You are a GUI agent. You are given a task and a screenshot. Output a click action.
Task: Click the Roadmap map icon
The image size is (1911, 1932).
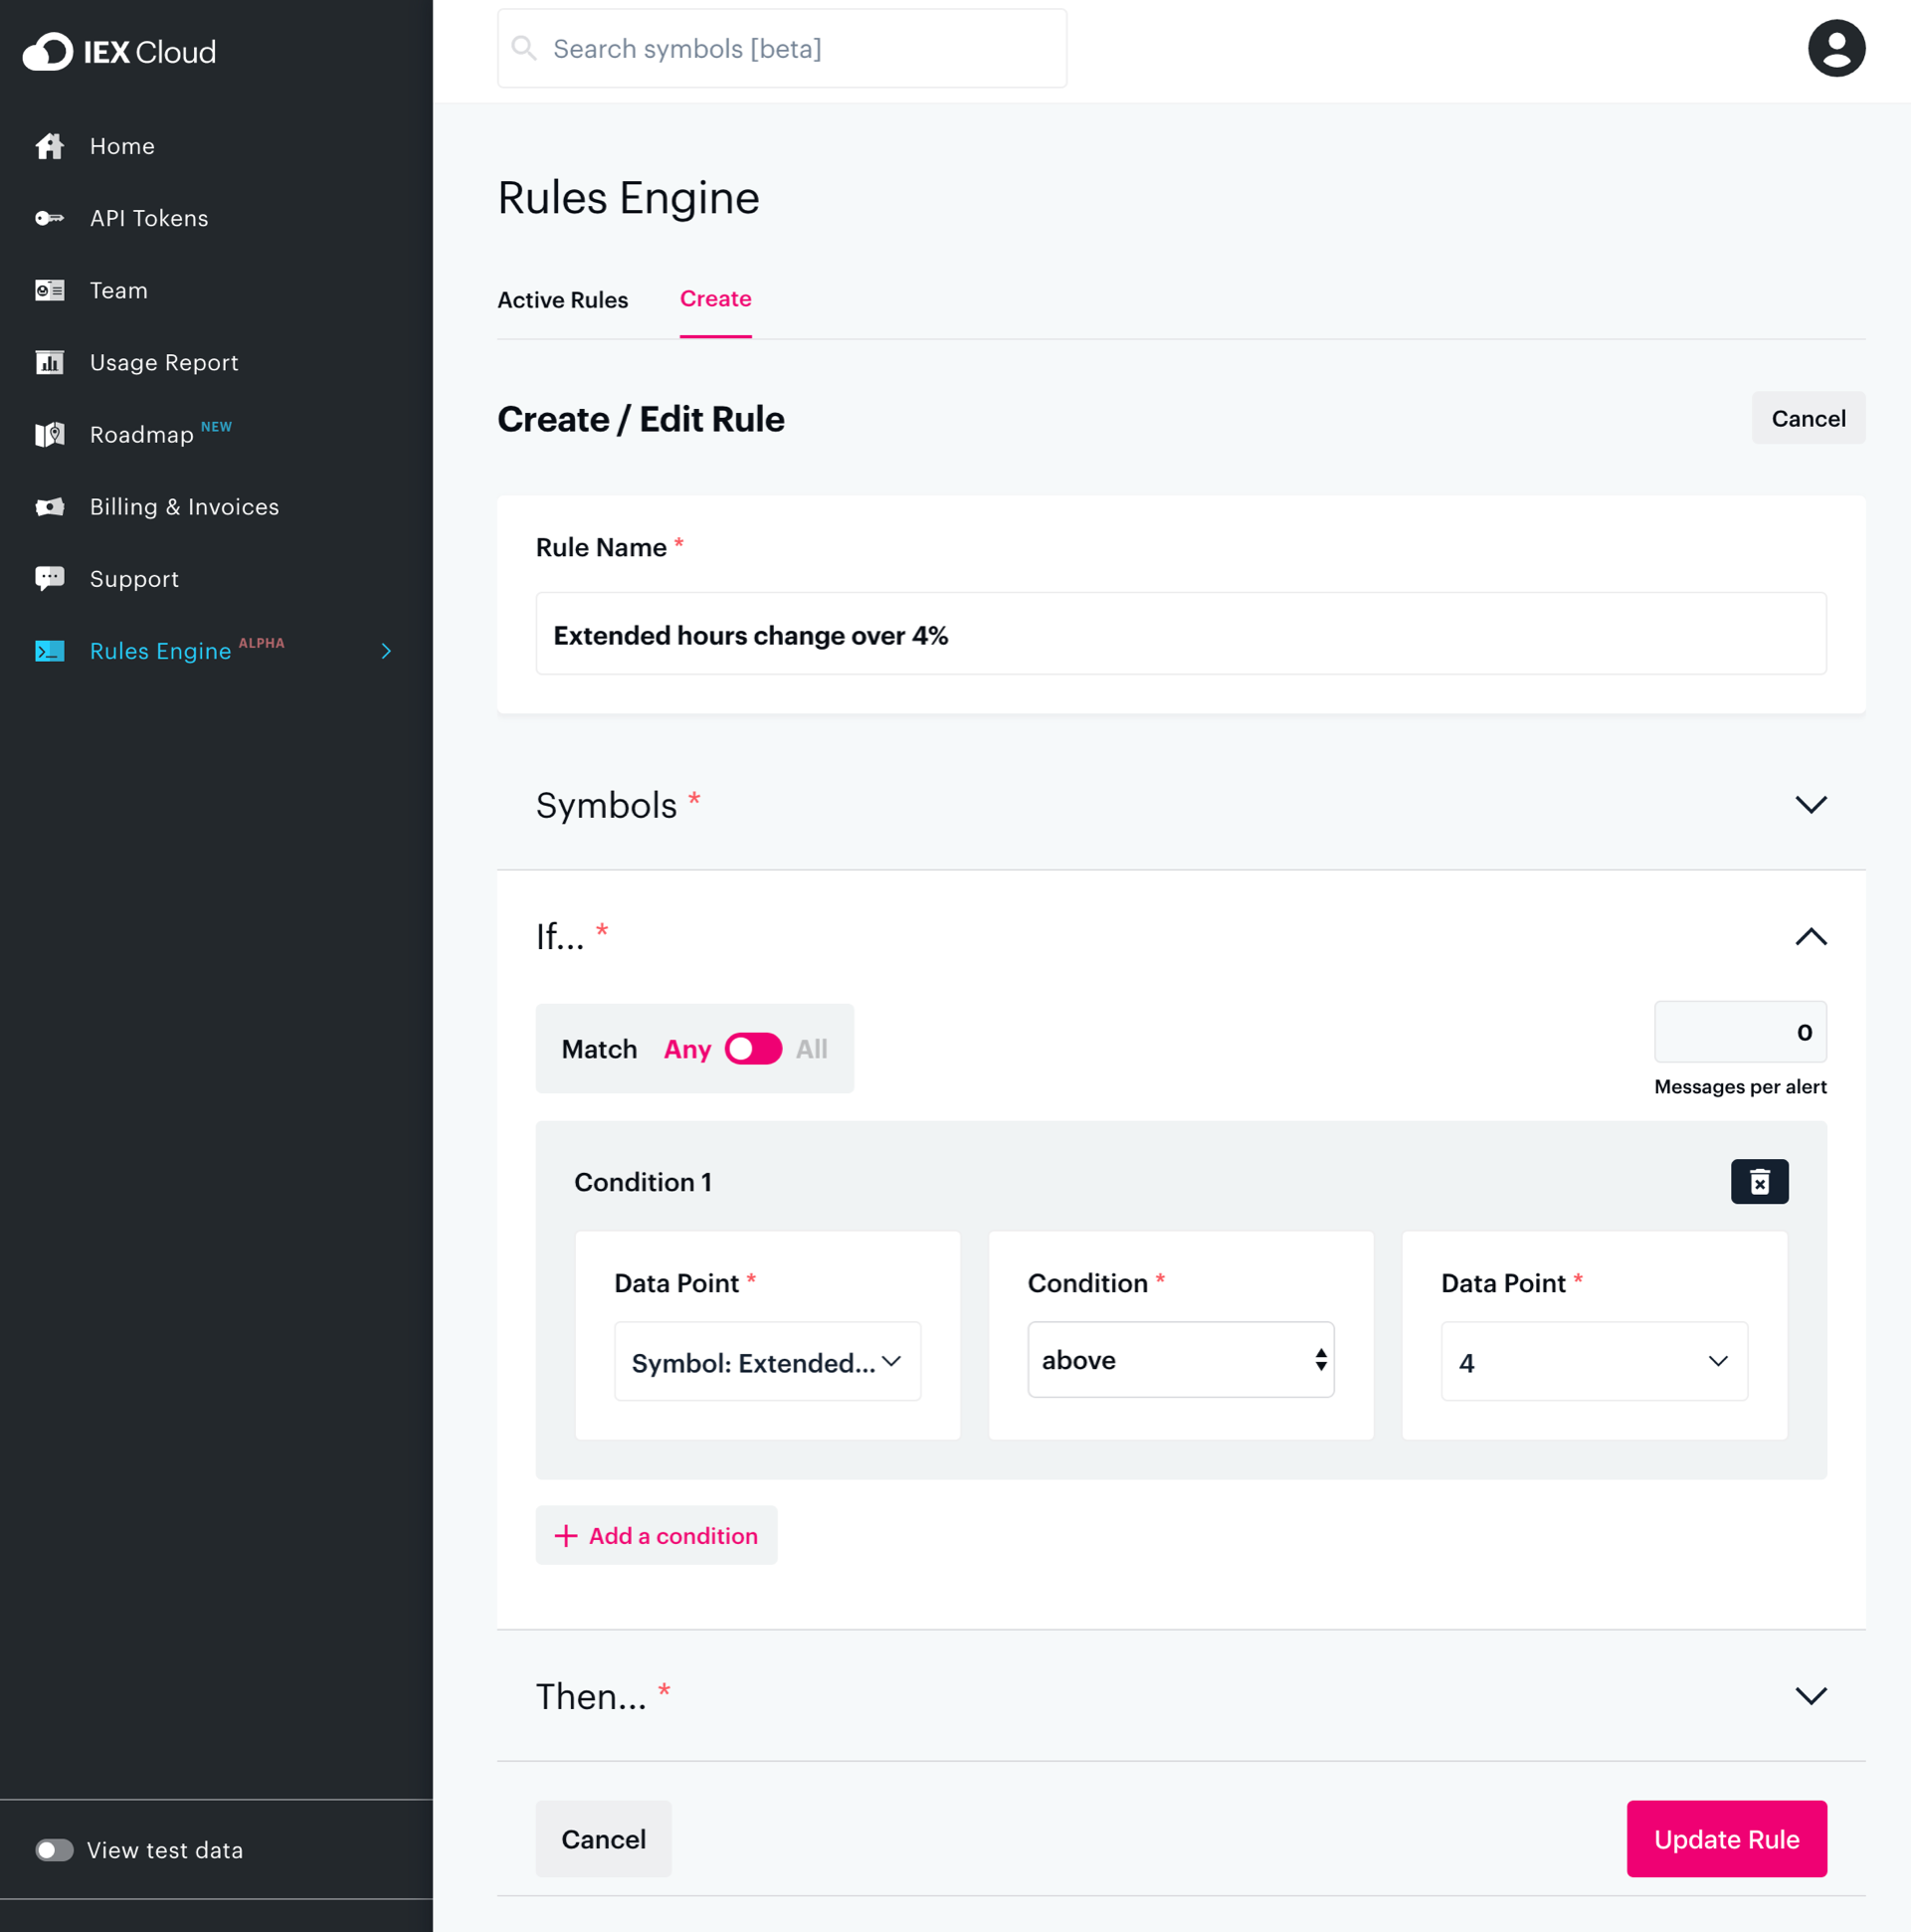pyautogui.click(x=49, y=434)
